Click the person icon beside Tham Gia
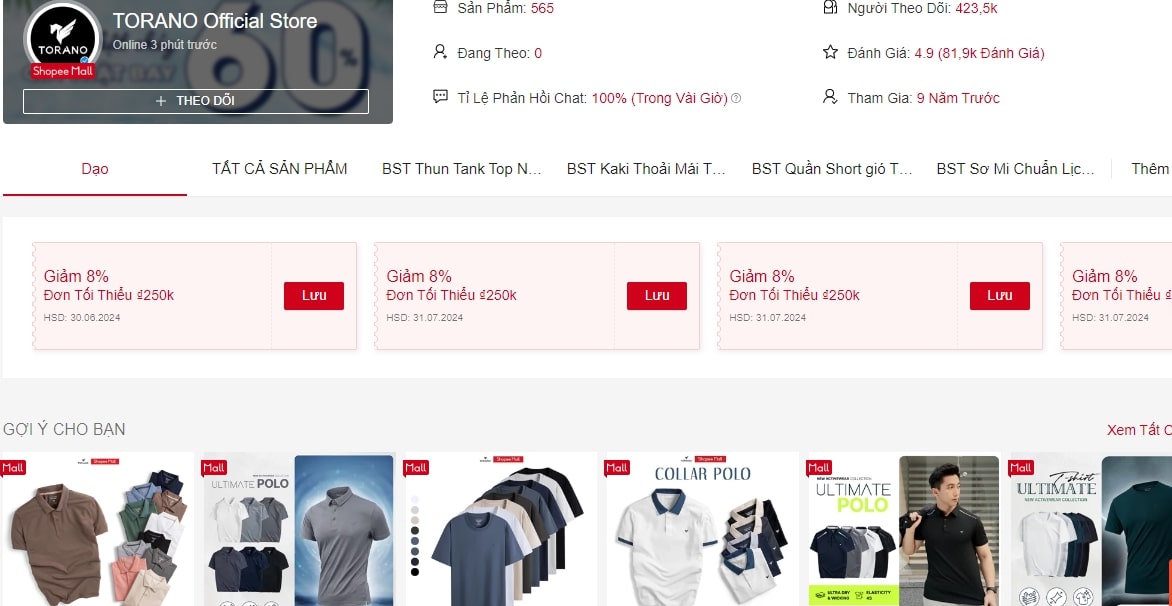The width and height of the screenshot is (1172, 606). coord(830,97)
